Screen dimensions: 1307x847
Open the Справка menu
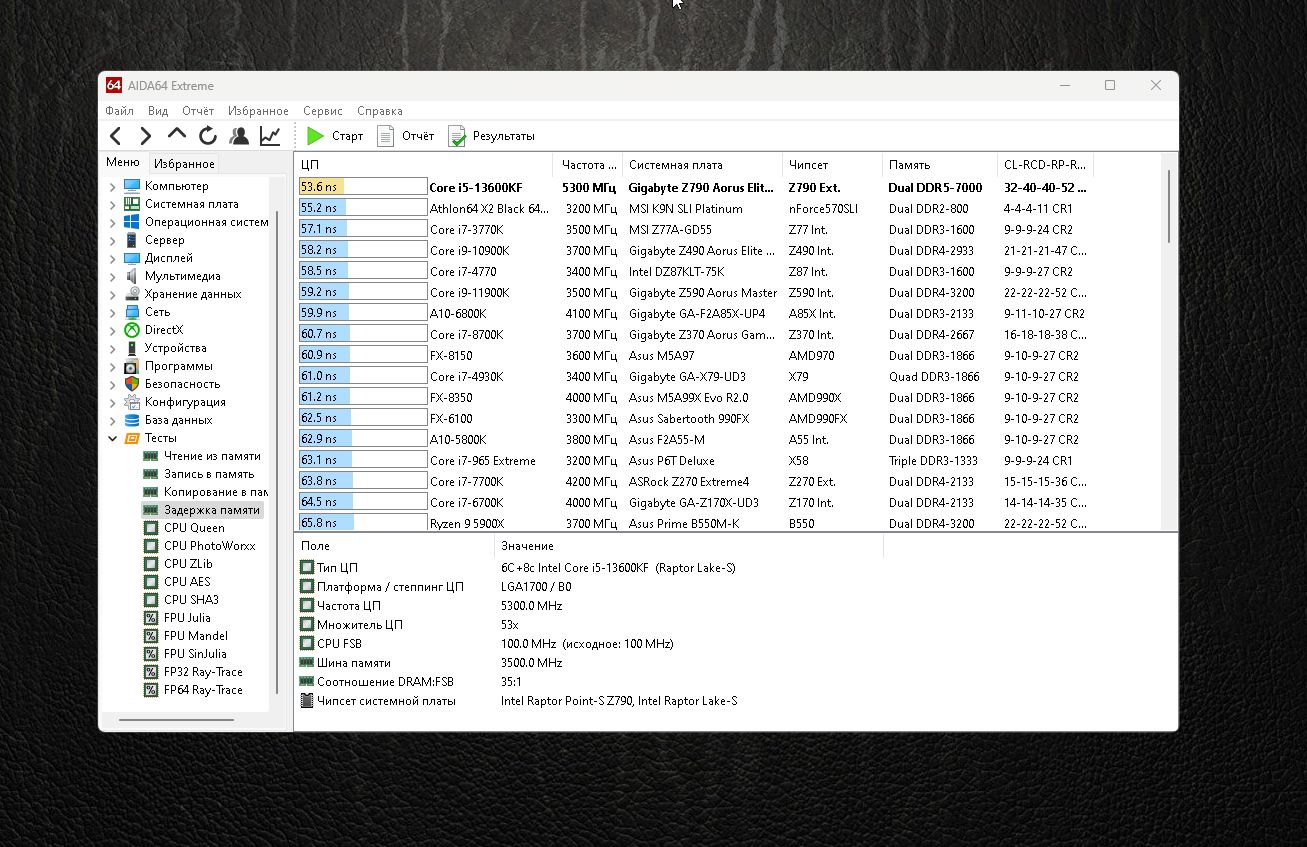coord(380,111)
